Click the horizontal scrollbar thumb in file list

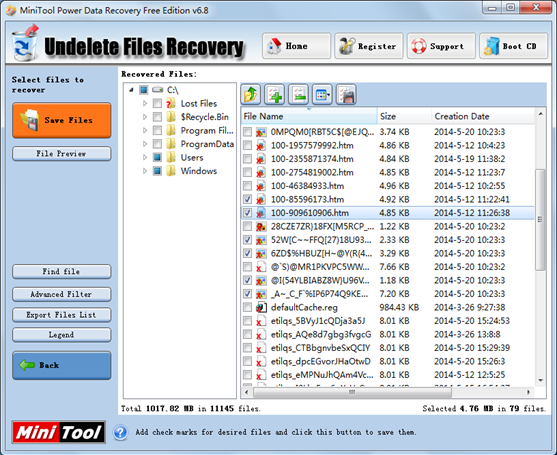[x=352, y=392]
